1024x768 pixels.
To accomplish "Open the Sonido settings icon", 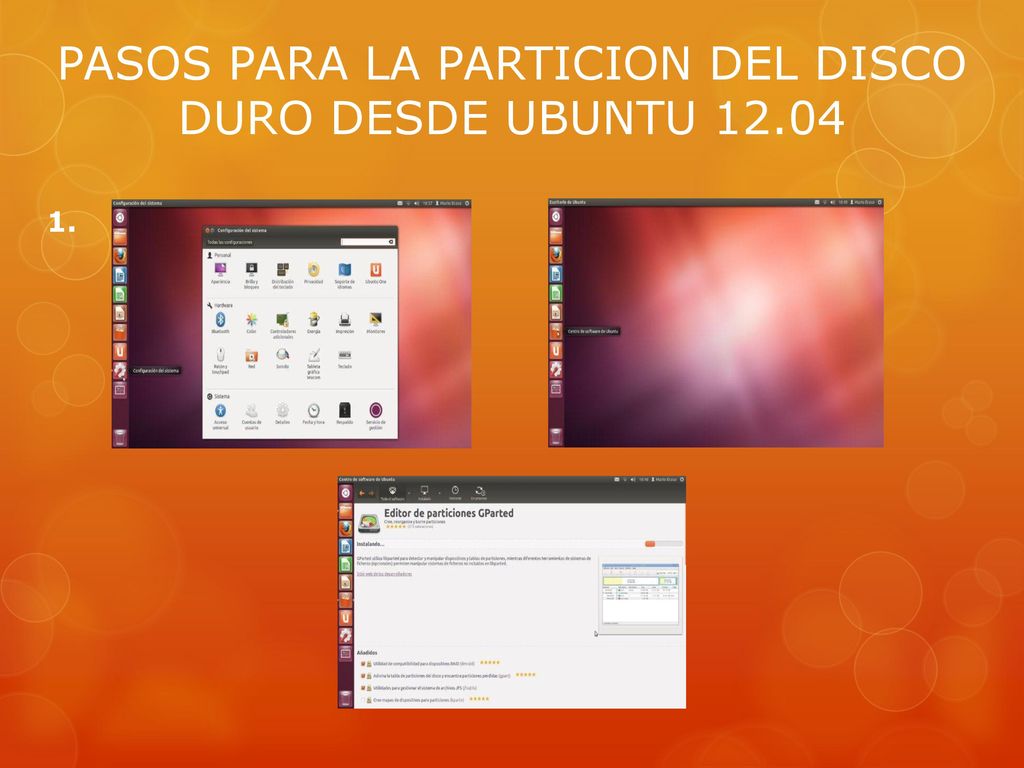I will click(x=282, y=358).
